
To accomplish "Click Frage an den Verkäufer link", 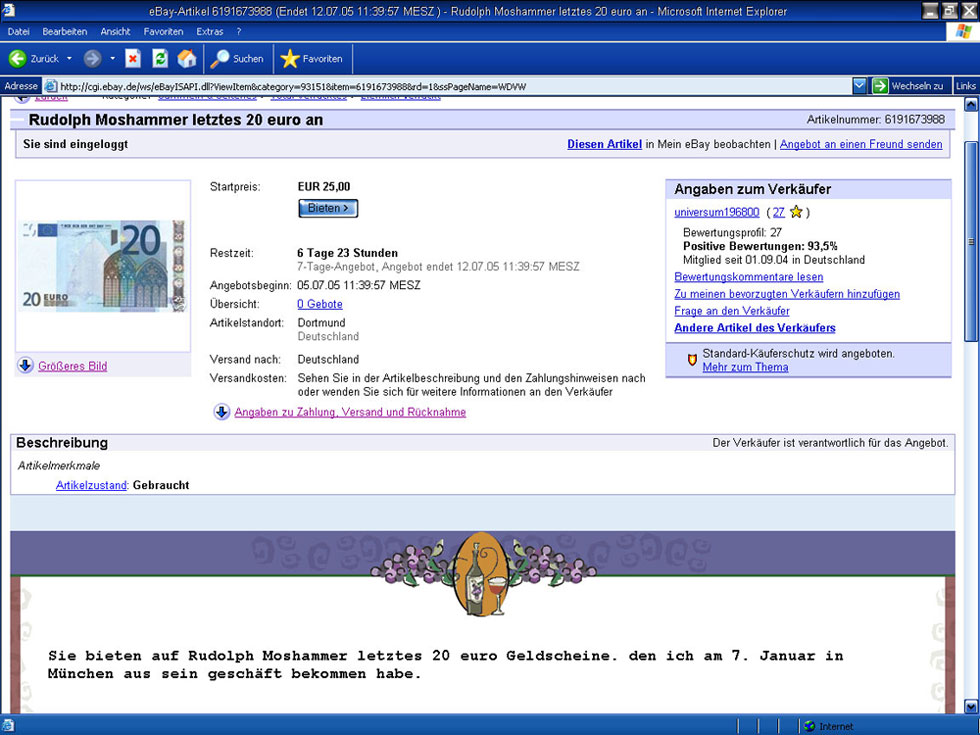I will tap(732, 311).
